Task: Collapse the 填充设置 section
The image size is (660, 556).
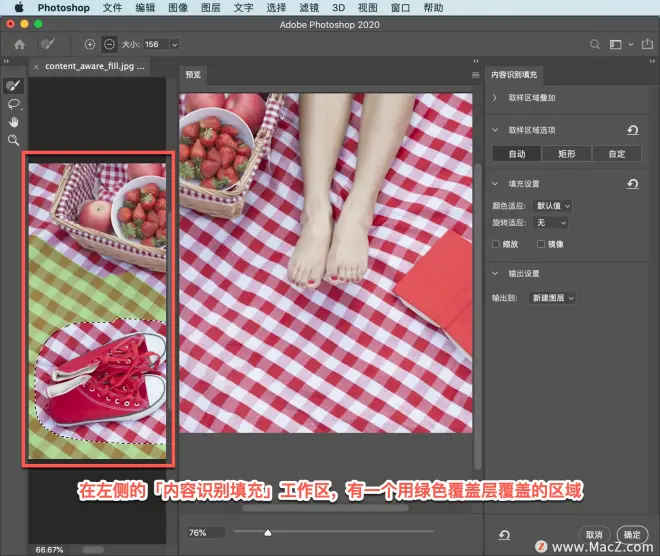Action: tap(495, 184)
